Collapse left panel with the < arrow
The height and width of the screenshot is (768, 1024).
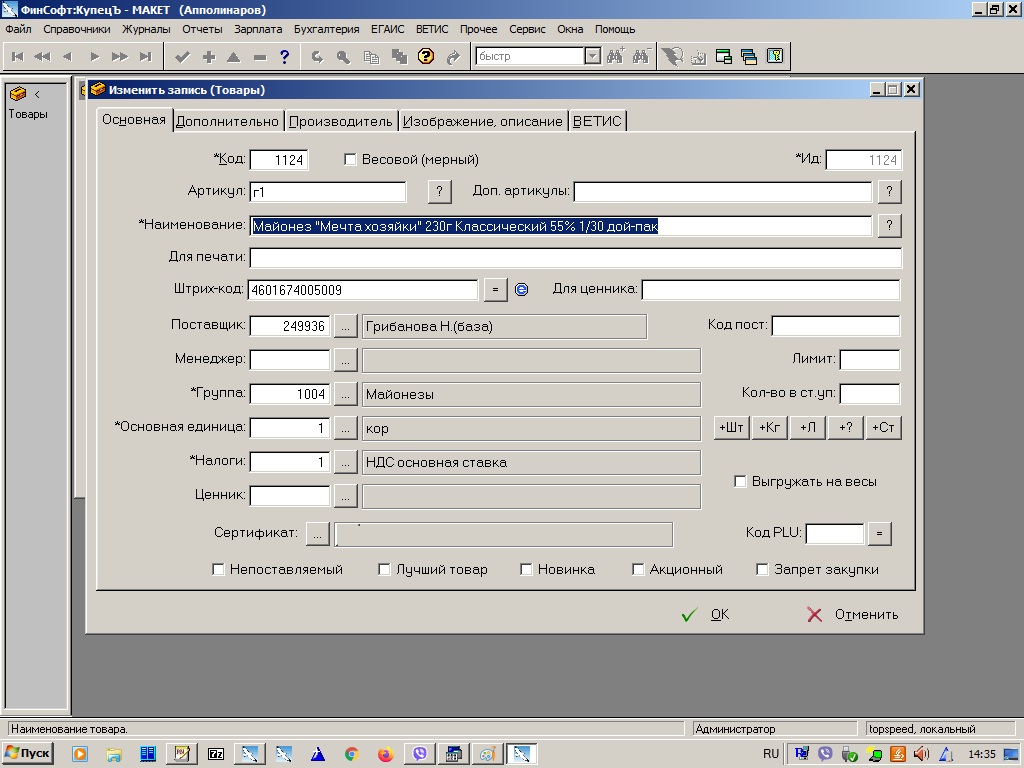point(37,94)
